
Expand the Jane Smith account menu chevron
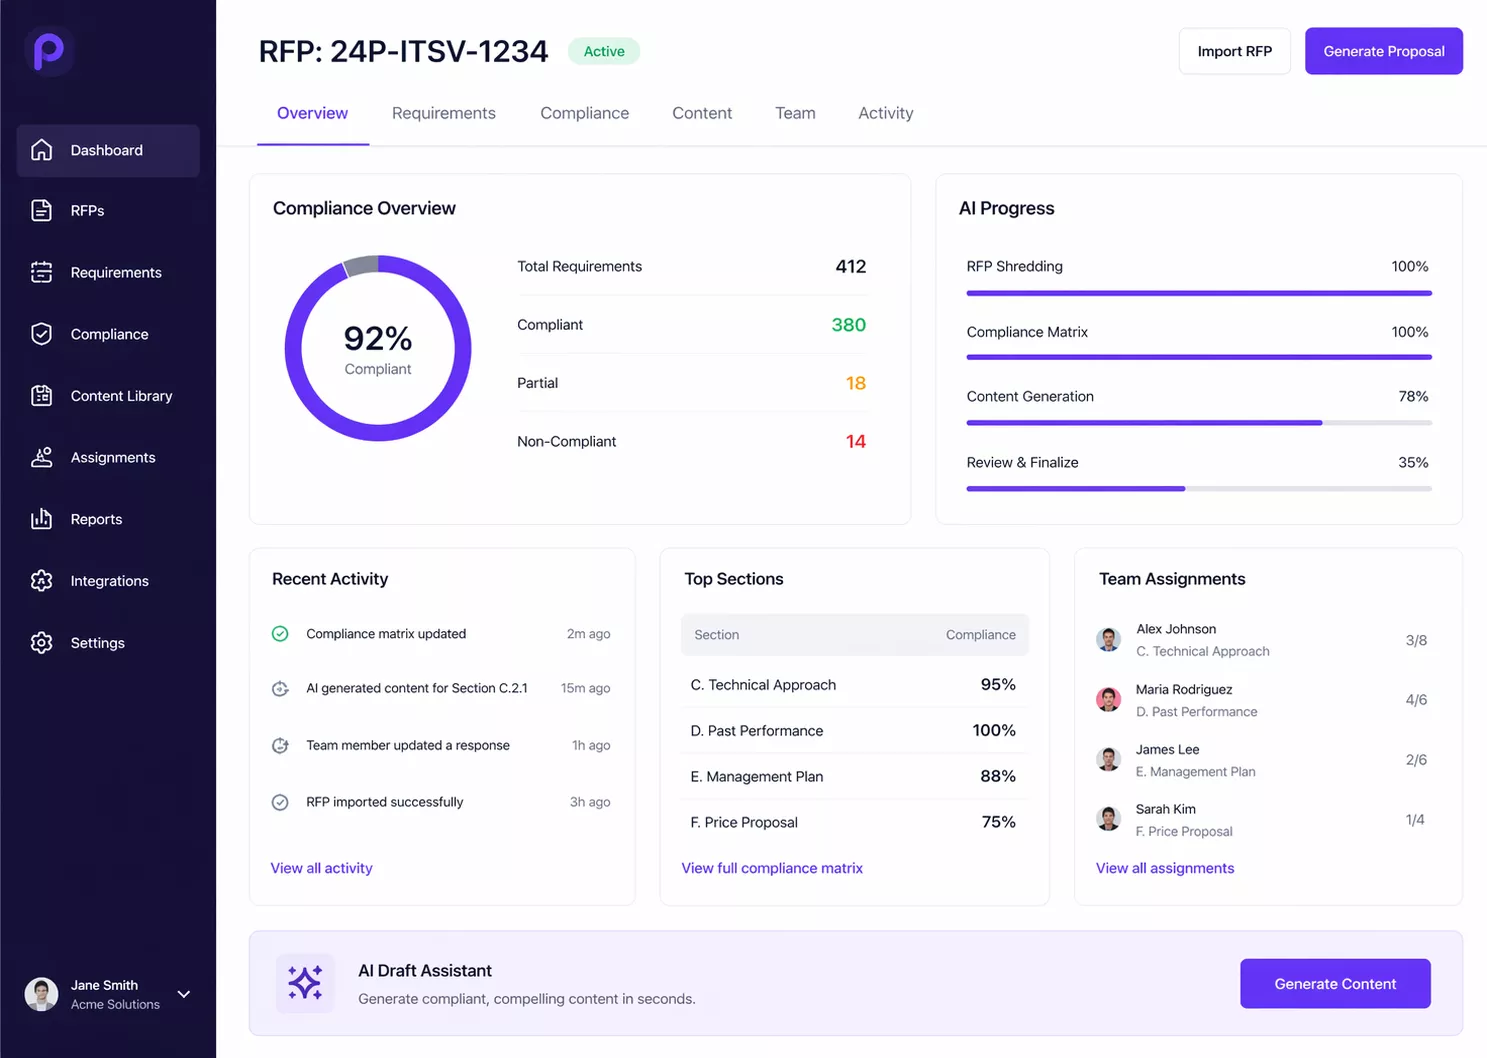184,994
